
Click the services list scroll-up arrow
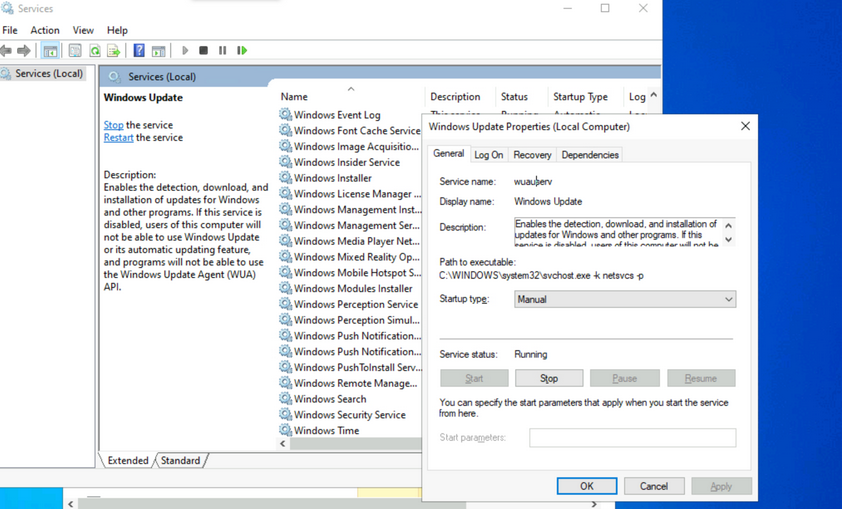(654, 94)
